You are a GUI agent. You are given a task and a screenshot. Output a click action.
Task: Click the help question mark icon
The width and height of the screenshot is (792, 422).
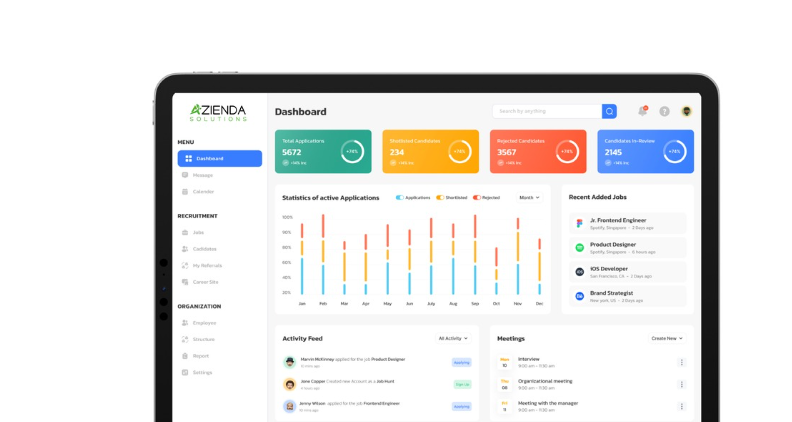[664, 111]
